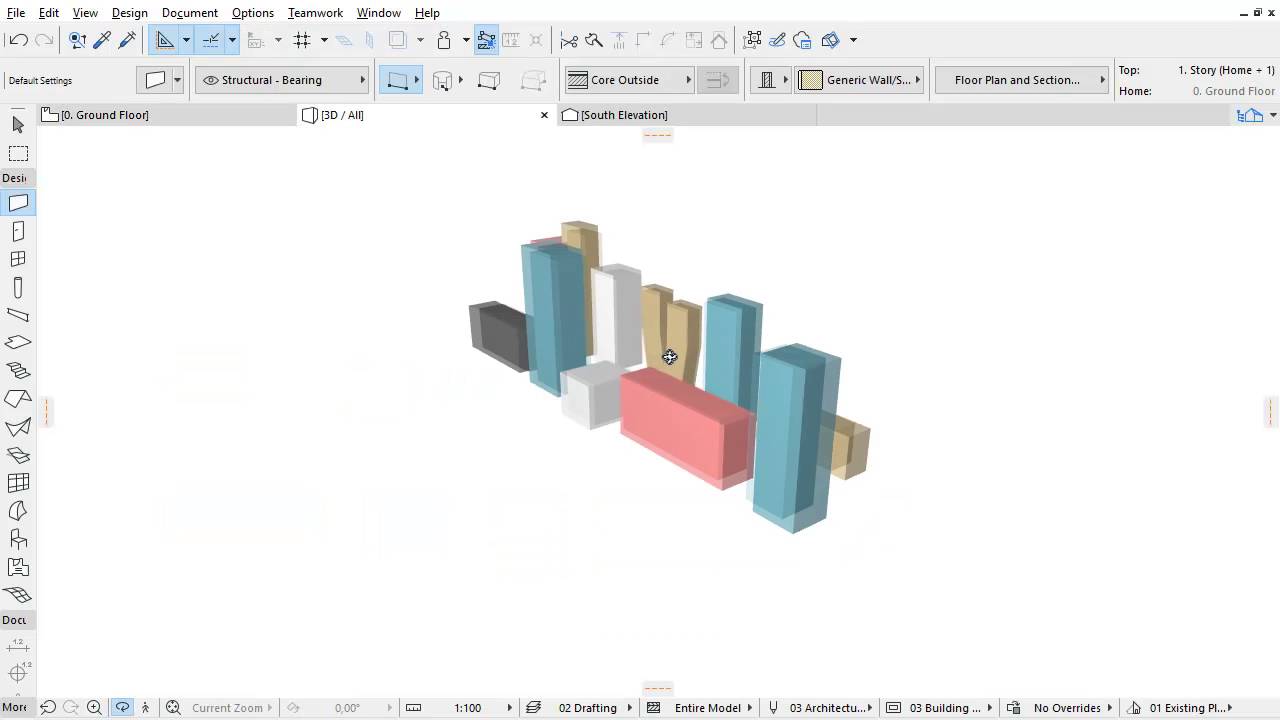Click the Adjust tool icon

[x=594, y=40]
